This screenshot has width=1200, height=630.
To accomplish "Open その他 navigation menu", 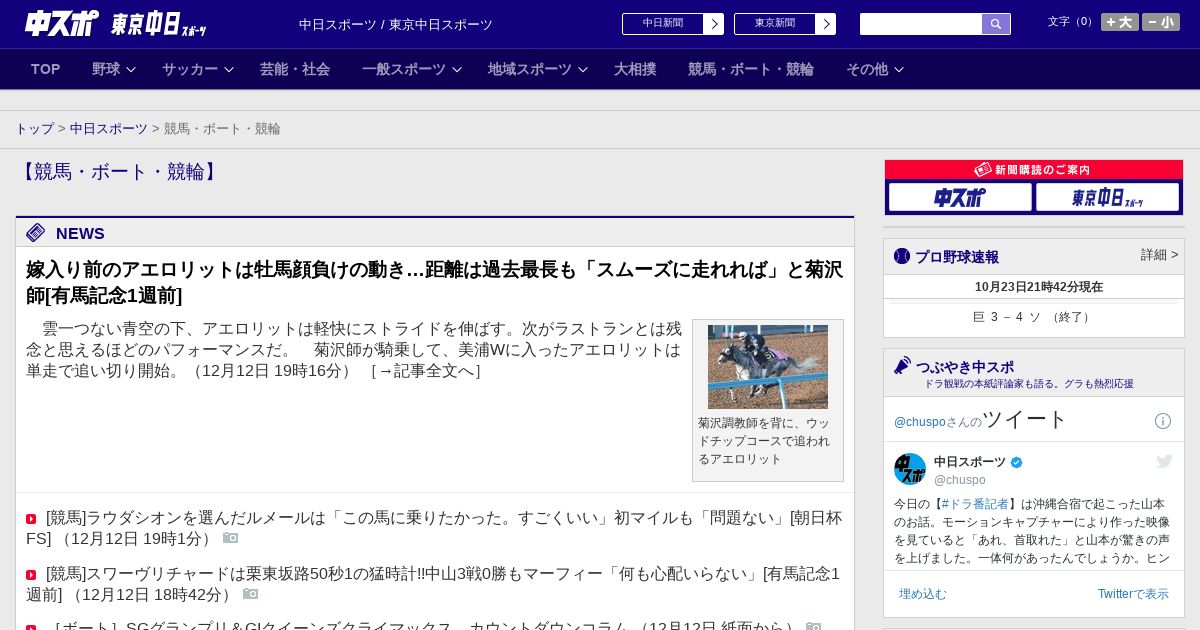I will (867, 69).
